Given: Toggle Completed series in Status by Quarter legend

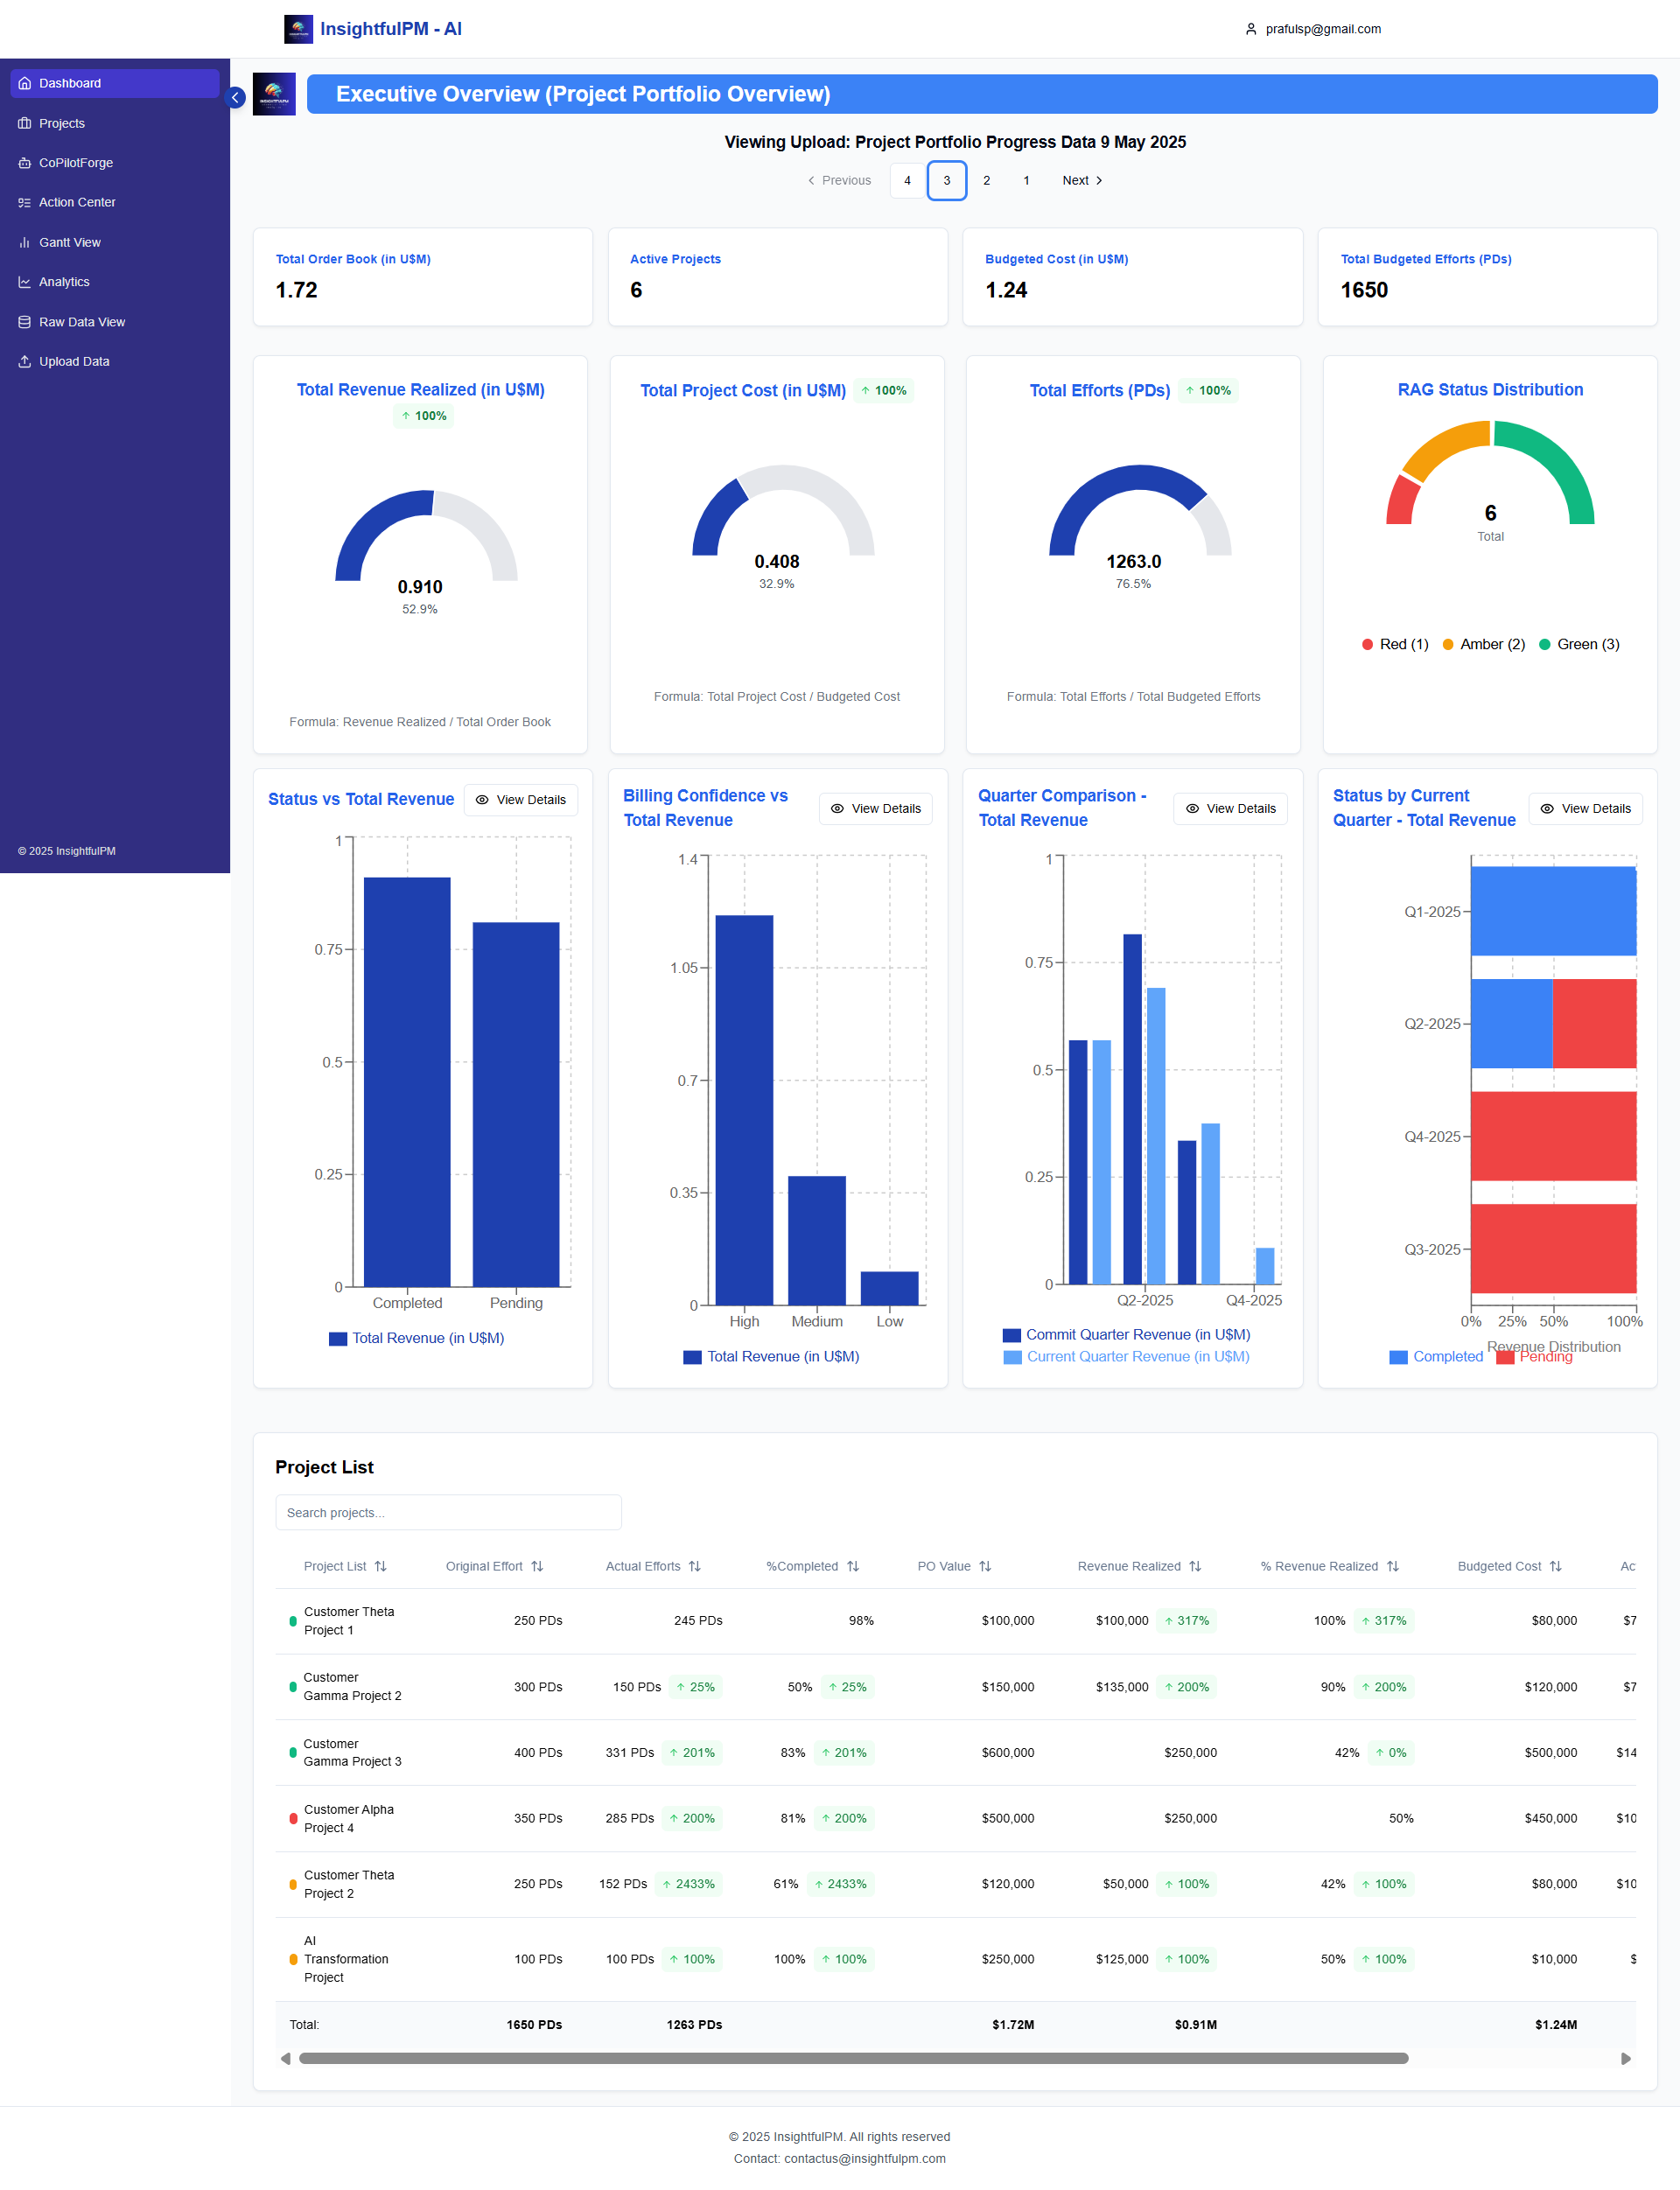Looking at the screenshot, I should tap(1436, 1356).
